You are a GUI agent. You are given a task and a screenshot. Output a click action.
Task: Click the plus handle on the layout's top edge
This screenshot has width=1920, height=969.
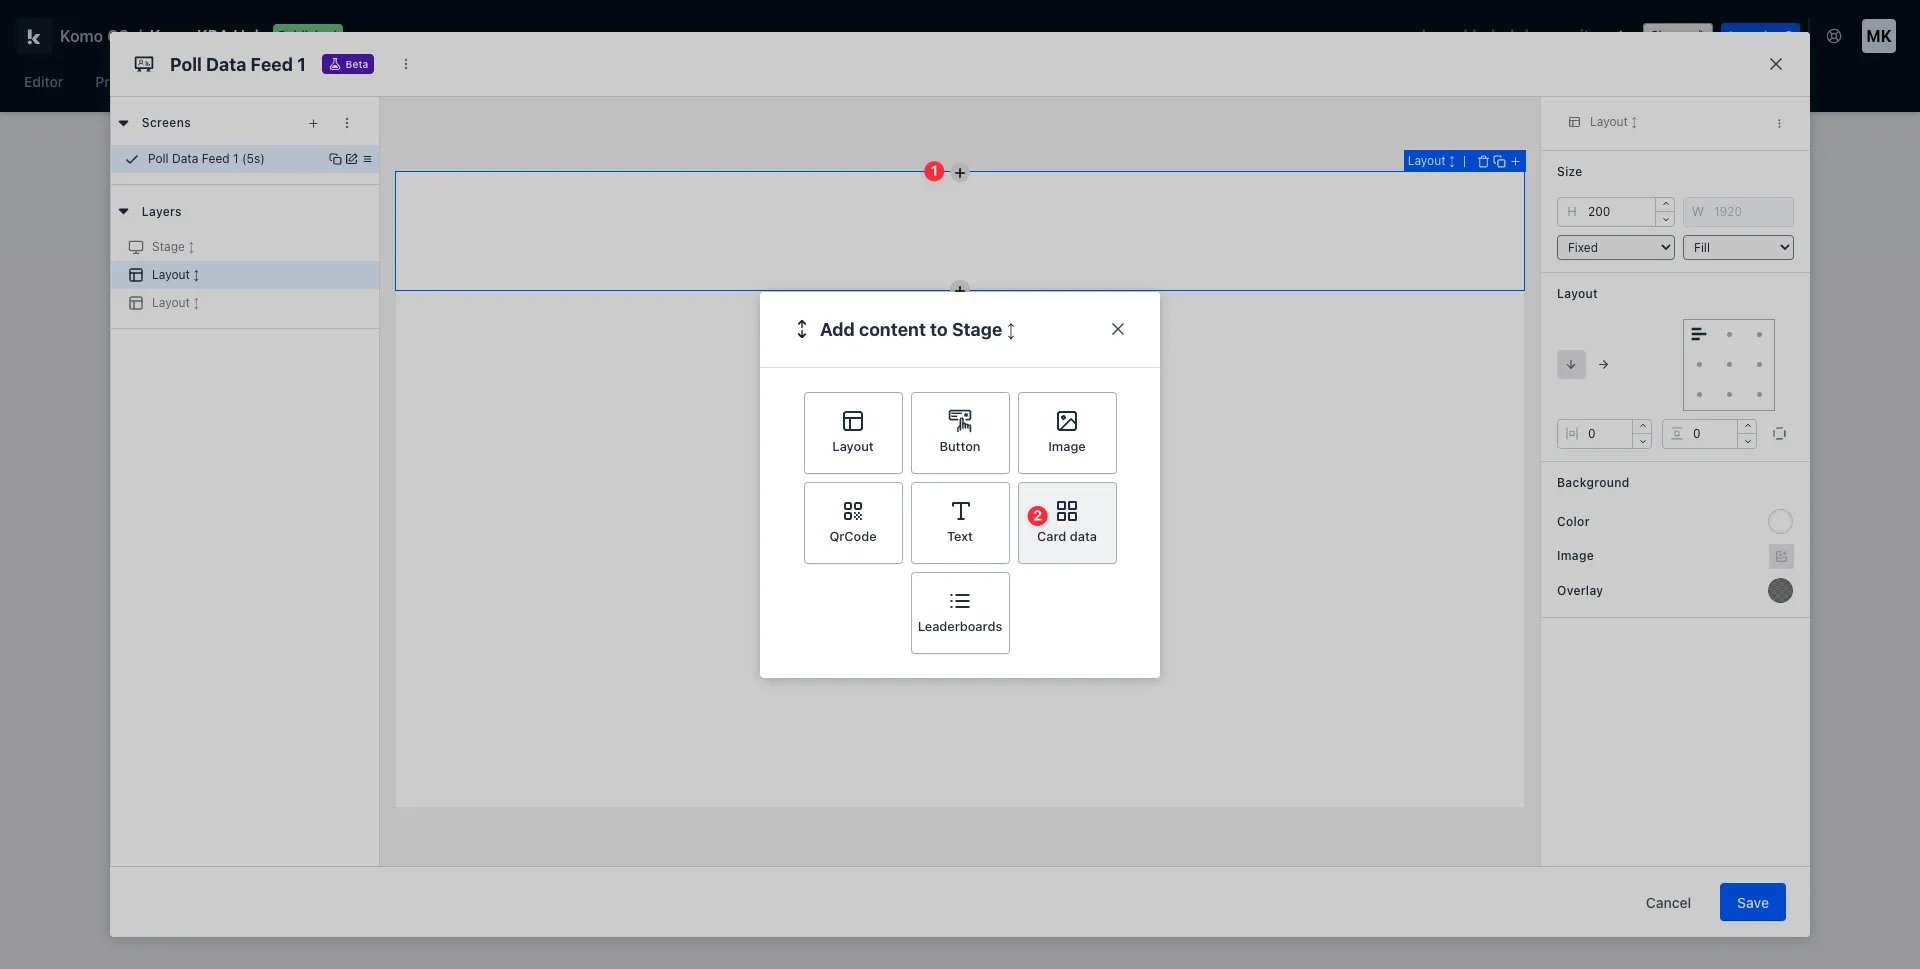point(960,172)
